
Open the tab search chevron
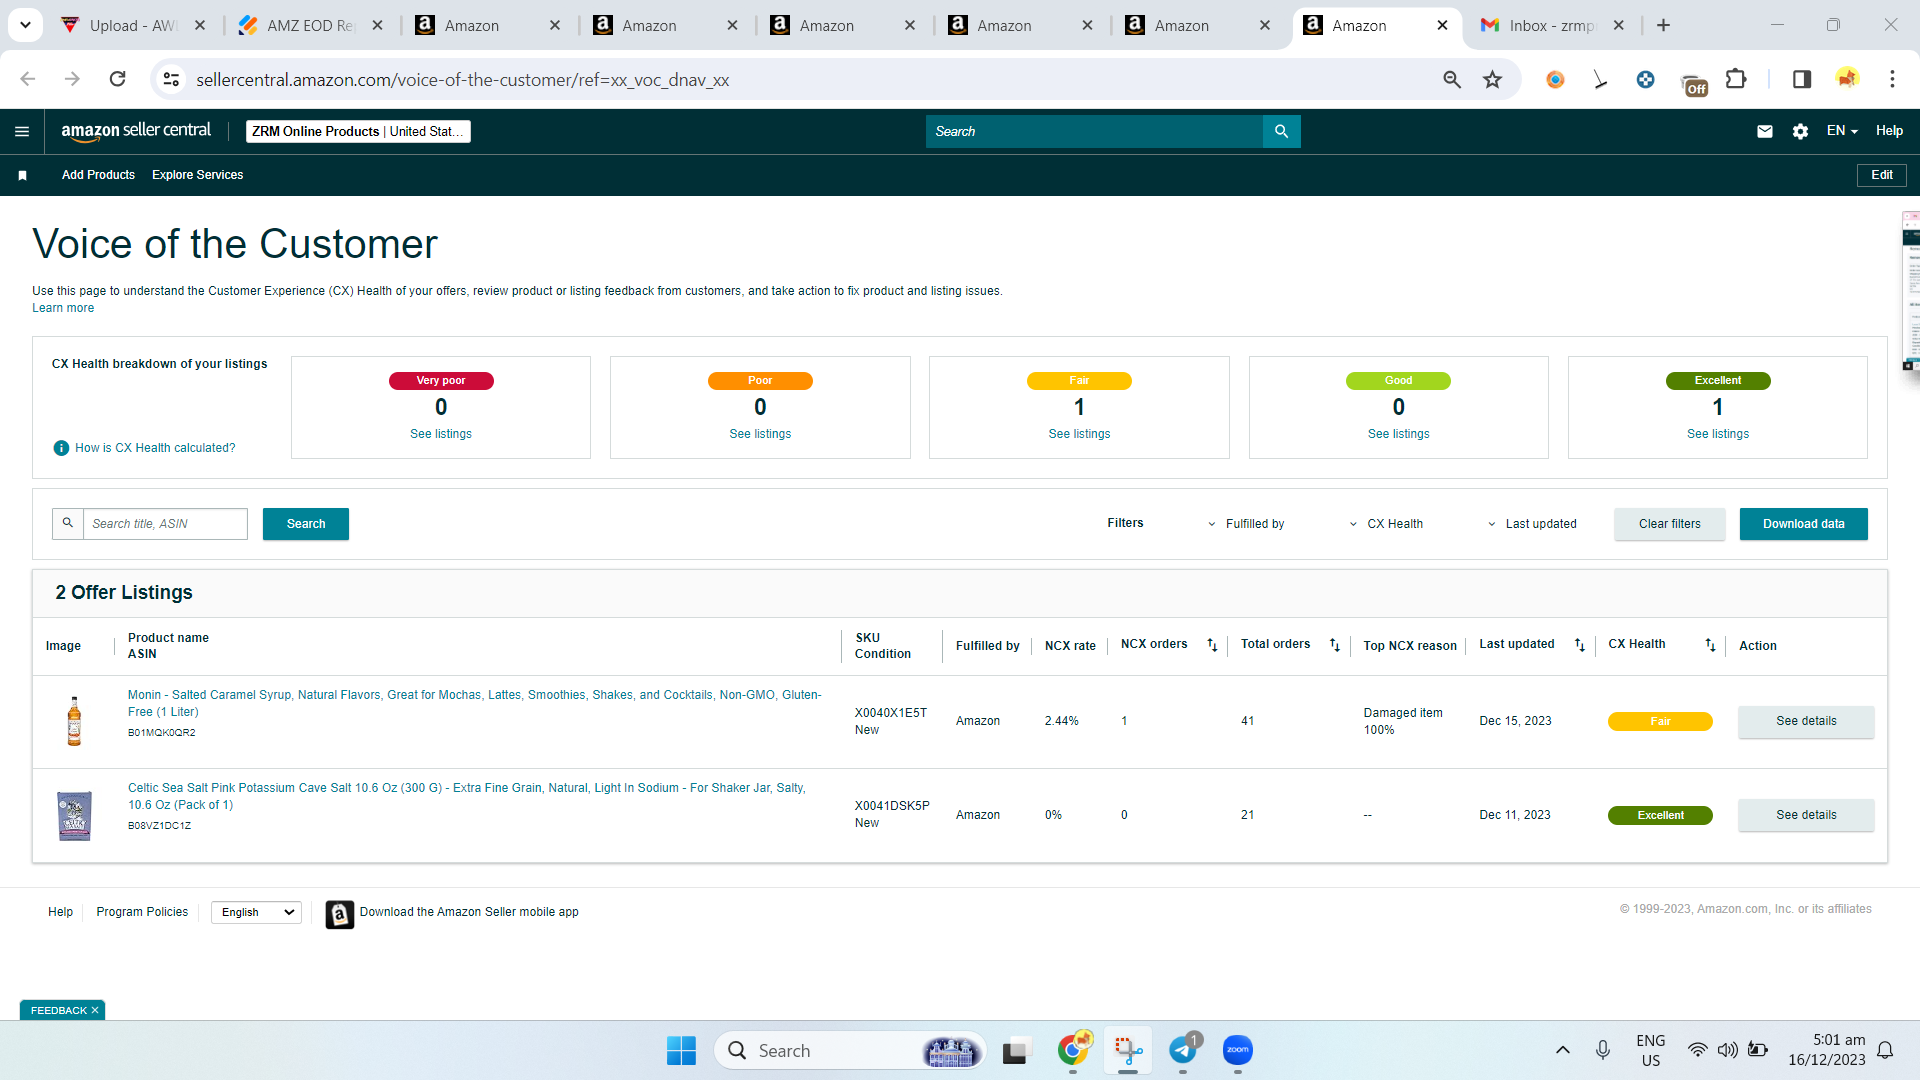25,25
